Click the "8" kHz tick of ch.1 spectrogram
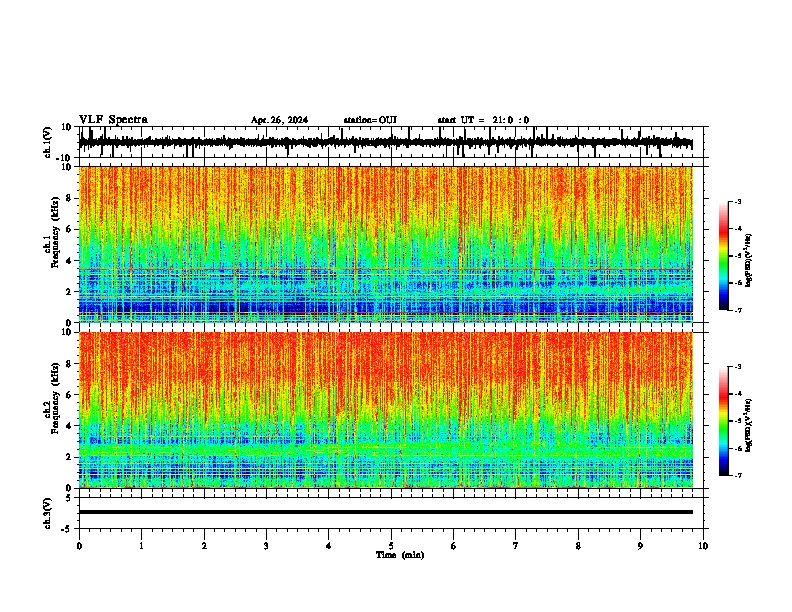The height and width of the screenshot is (612, 792). [70, 198]
